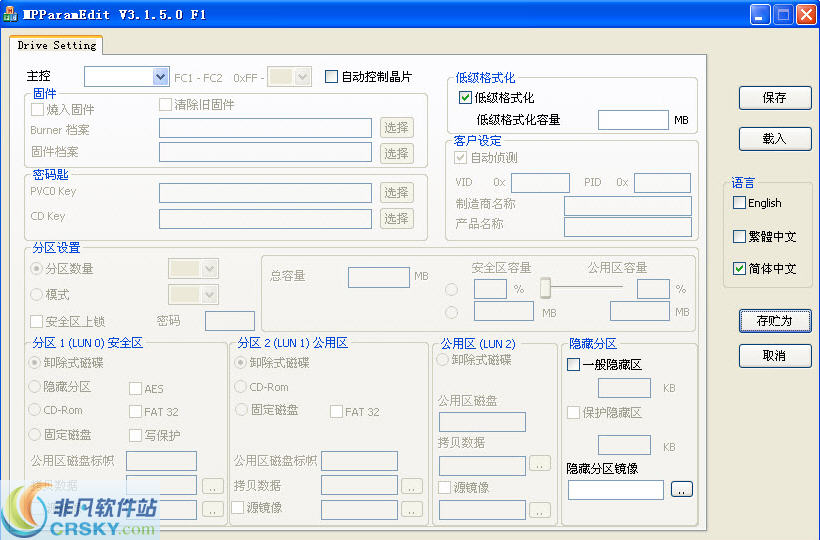
Task: Click the 载入 load button
Action: click(775, 139)
